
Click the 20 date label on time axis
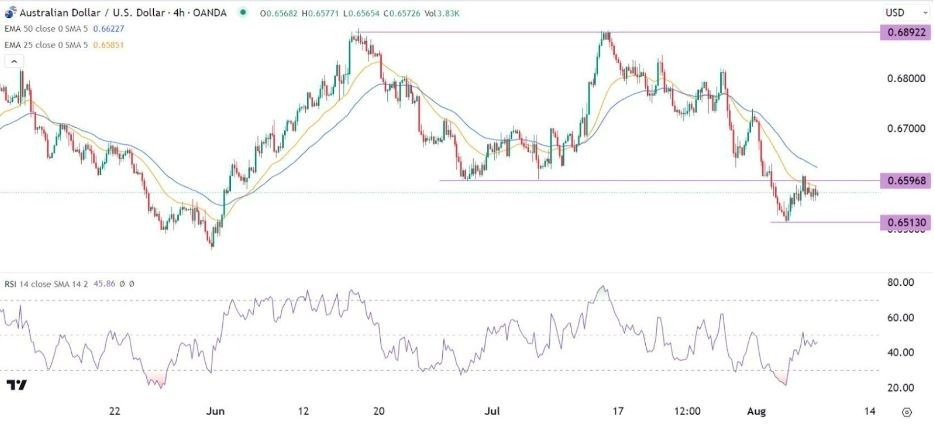tap(379, 411)
